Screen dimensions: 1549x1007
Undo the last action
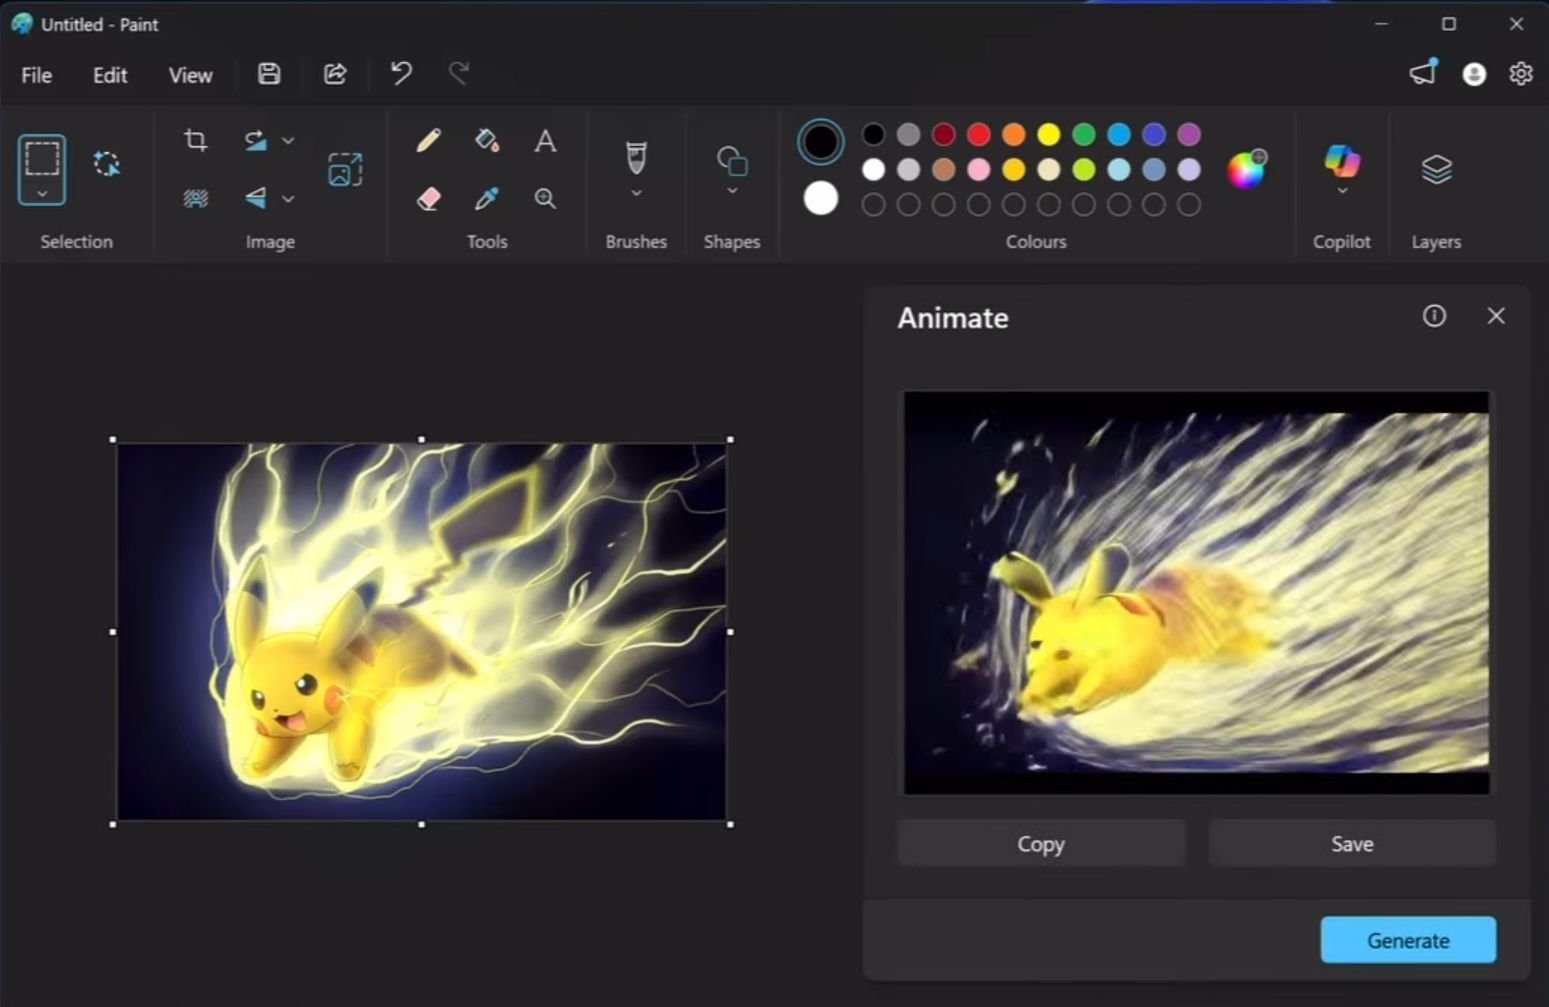(400, 73)
